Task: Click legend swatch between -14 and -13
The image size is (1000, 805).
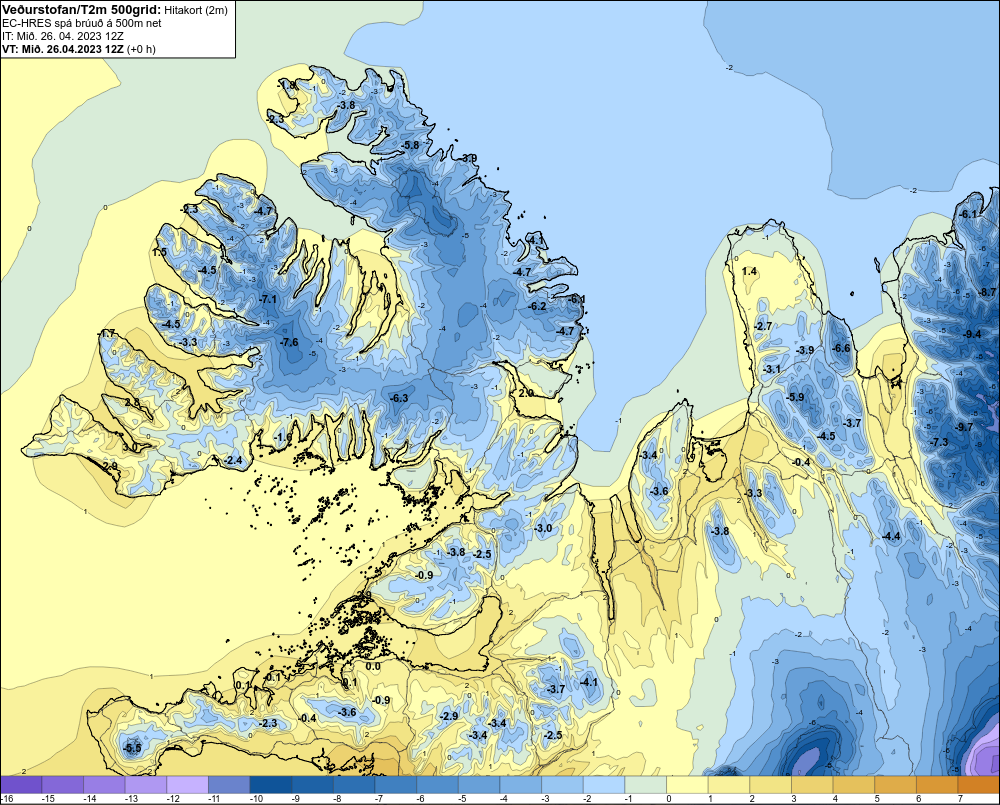Action: coord(104,785)
